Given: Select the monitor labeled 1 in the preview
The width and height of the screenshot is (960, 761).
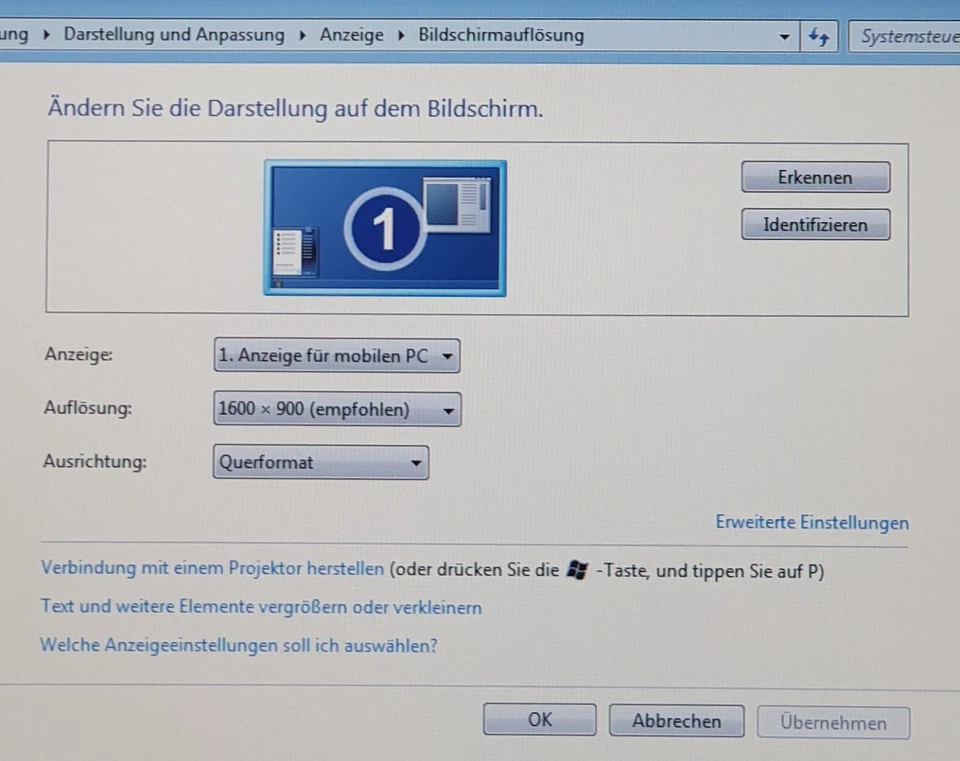Looking at the screenshot, I should [x=385, y=227].
